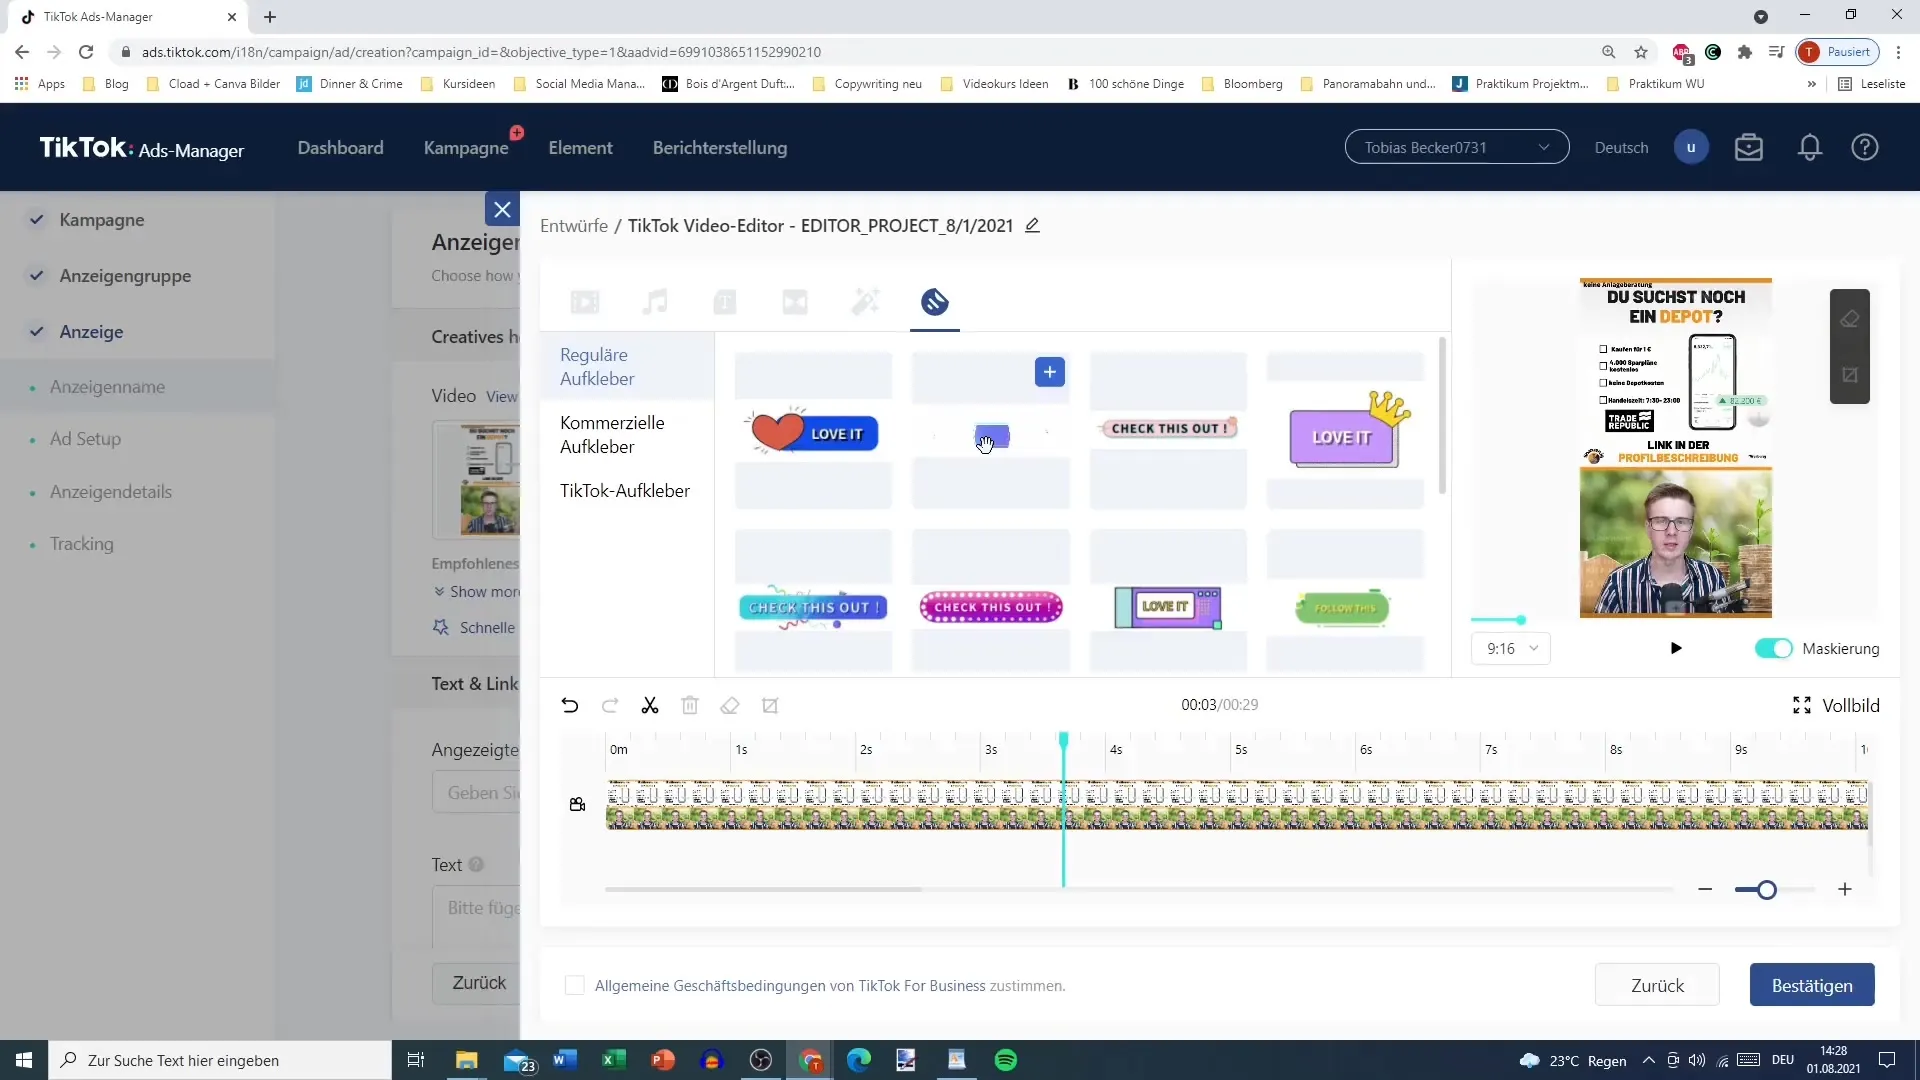
Task: Open Spotify from the taskbar
Action: click(x=1006, y=1060)
